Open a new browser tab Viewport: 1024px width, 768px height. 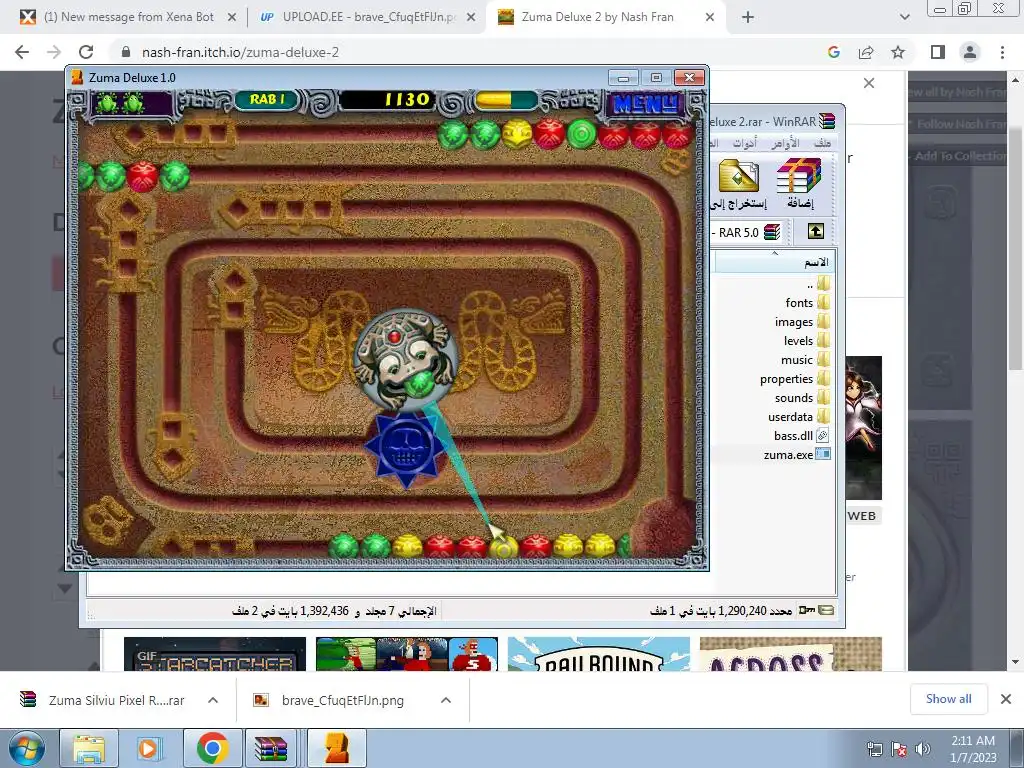(x=748, y=18)
